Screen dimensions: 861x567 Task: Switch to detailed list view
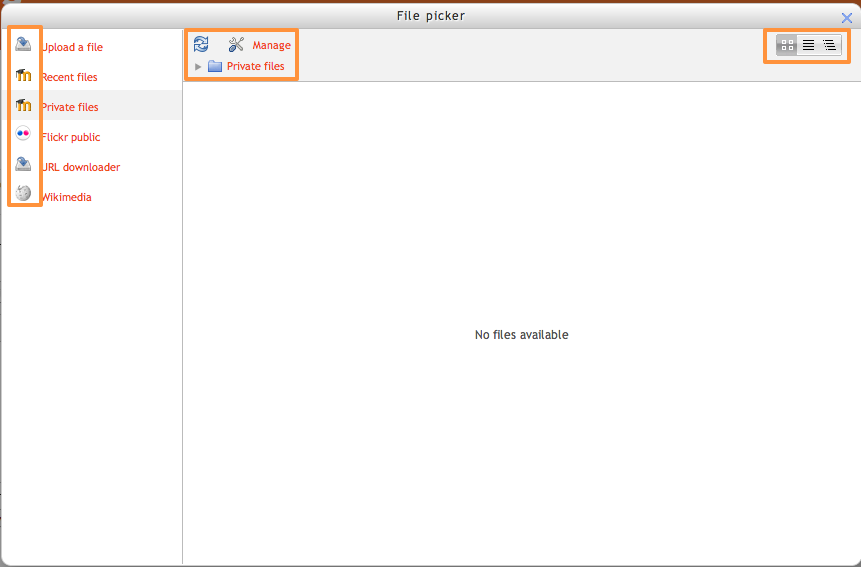click(x=808, y=46)
